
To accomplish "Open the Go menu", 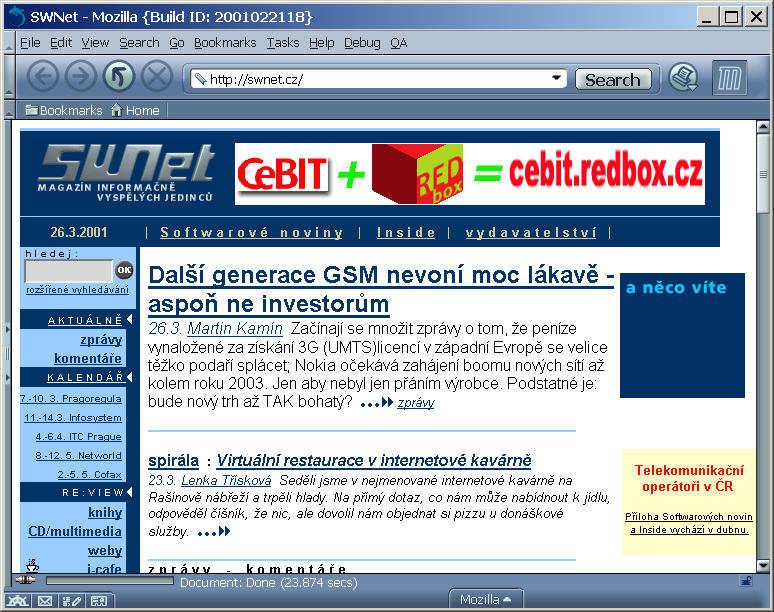I will pos(177,43).
